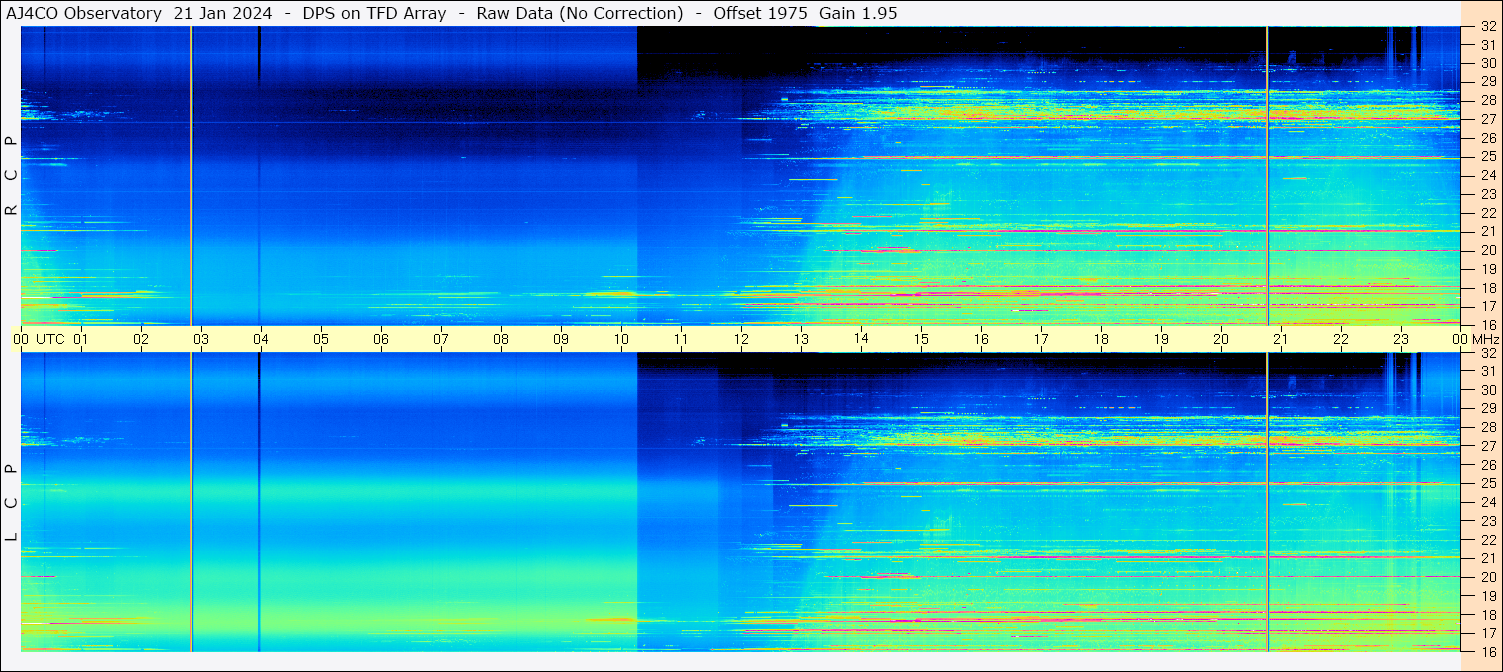Click hour label "23" on the time axis
Screen dimensions: 1503x672
click(1401, 339)
